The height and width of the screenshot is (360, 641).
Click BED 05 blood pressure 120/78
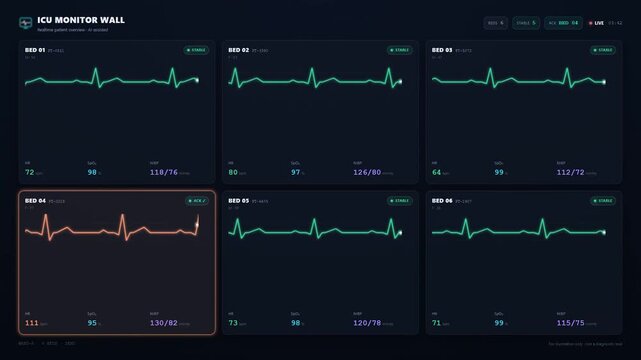(x=367, y=323)
